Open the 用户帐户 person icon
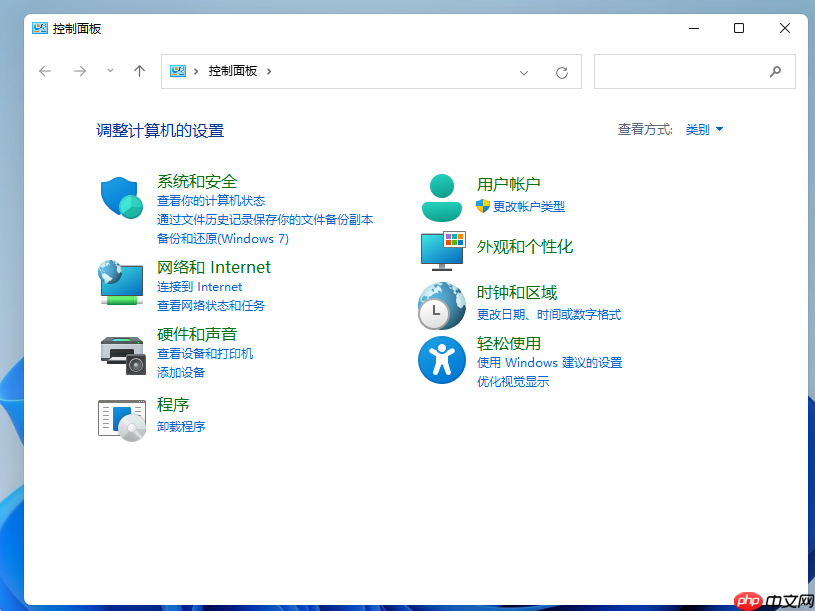 pyautogui.click(x=442, y=198)
